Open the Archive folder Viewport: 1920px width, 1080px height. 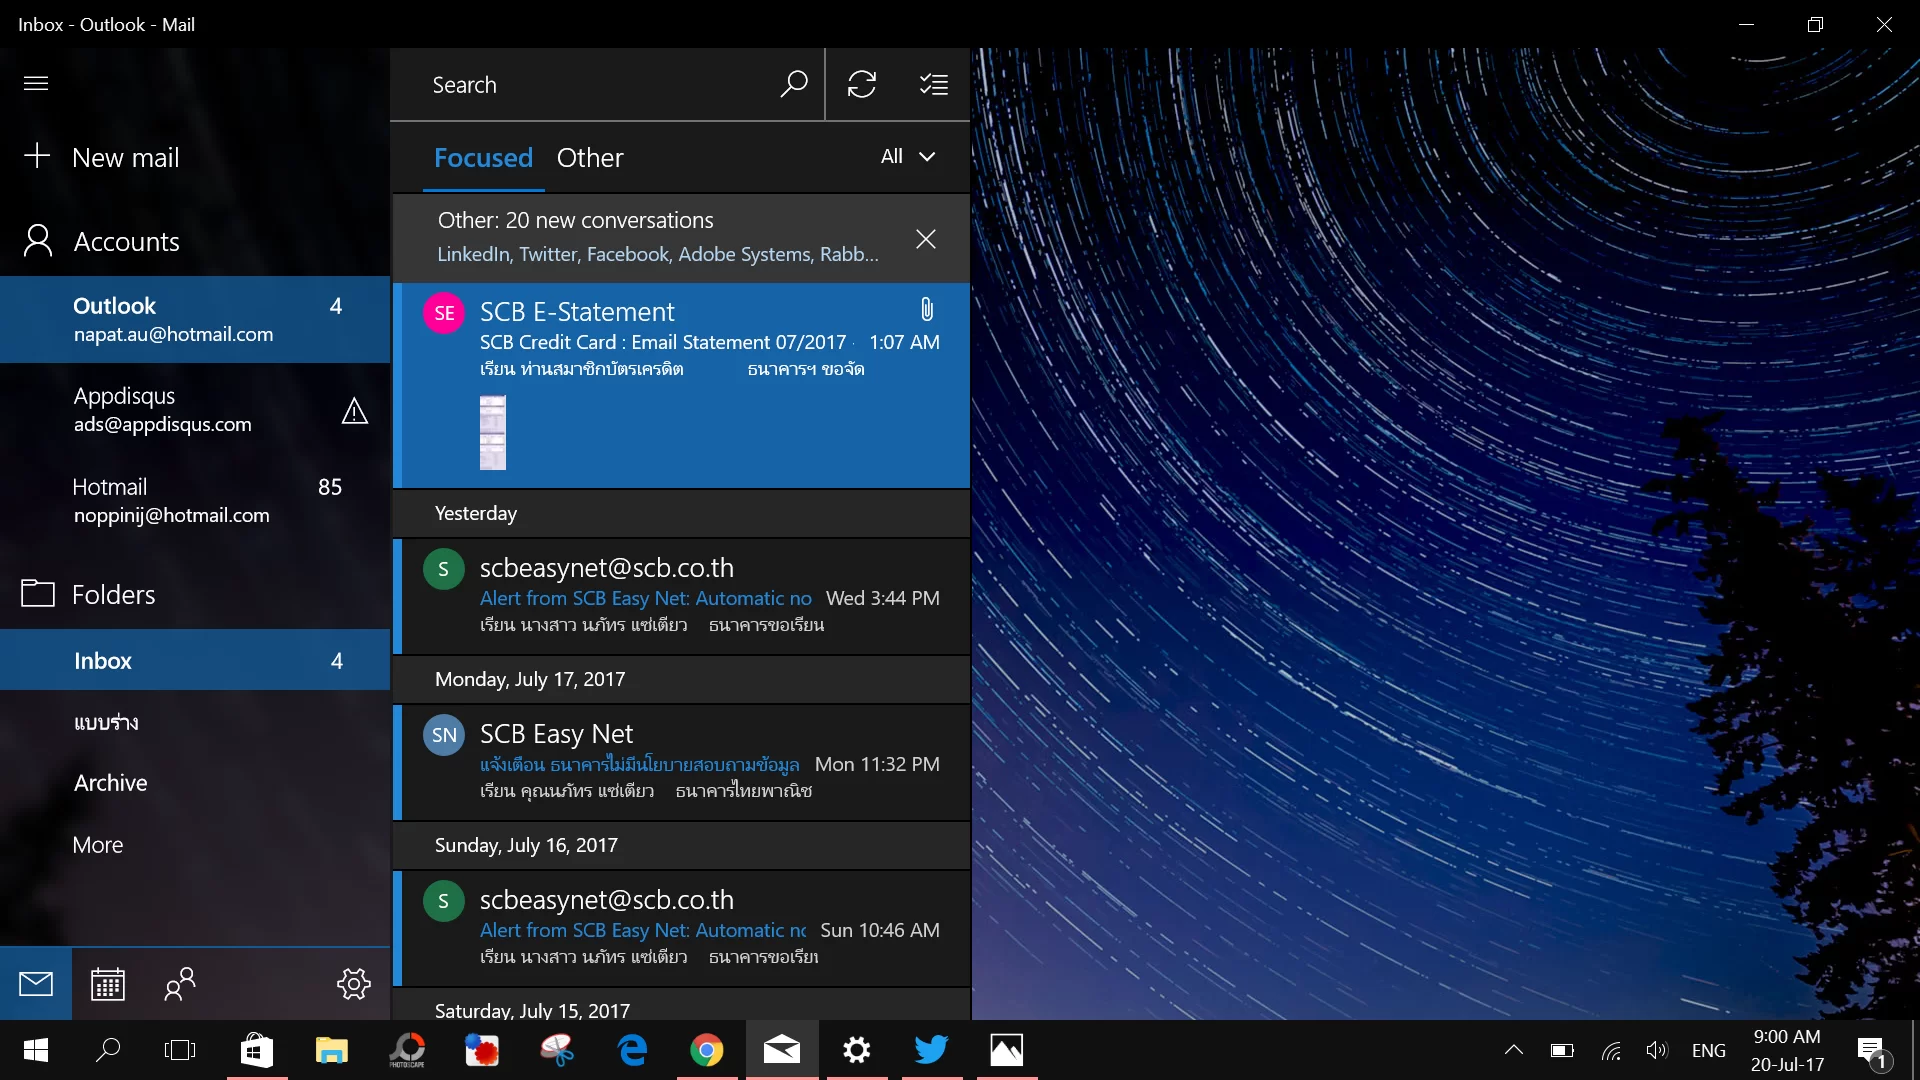coord(195,783)
